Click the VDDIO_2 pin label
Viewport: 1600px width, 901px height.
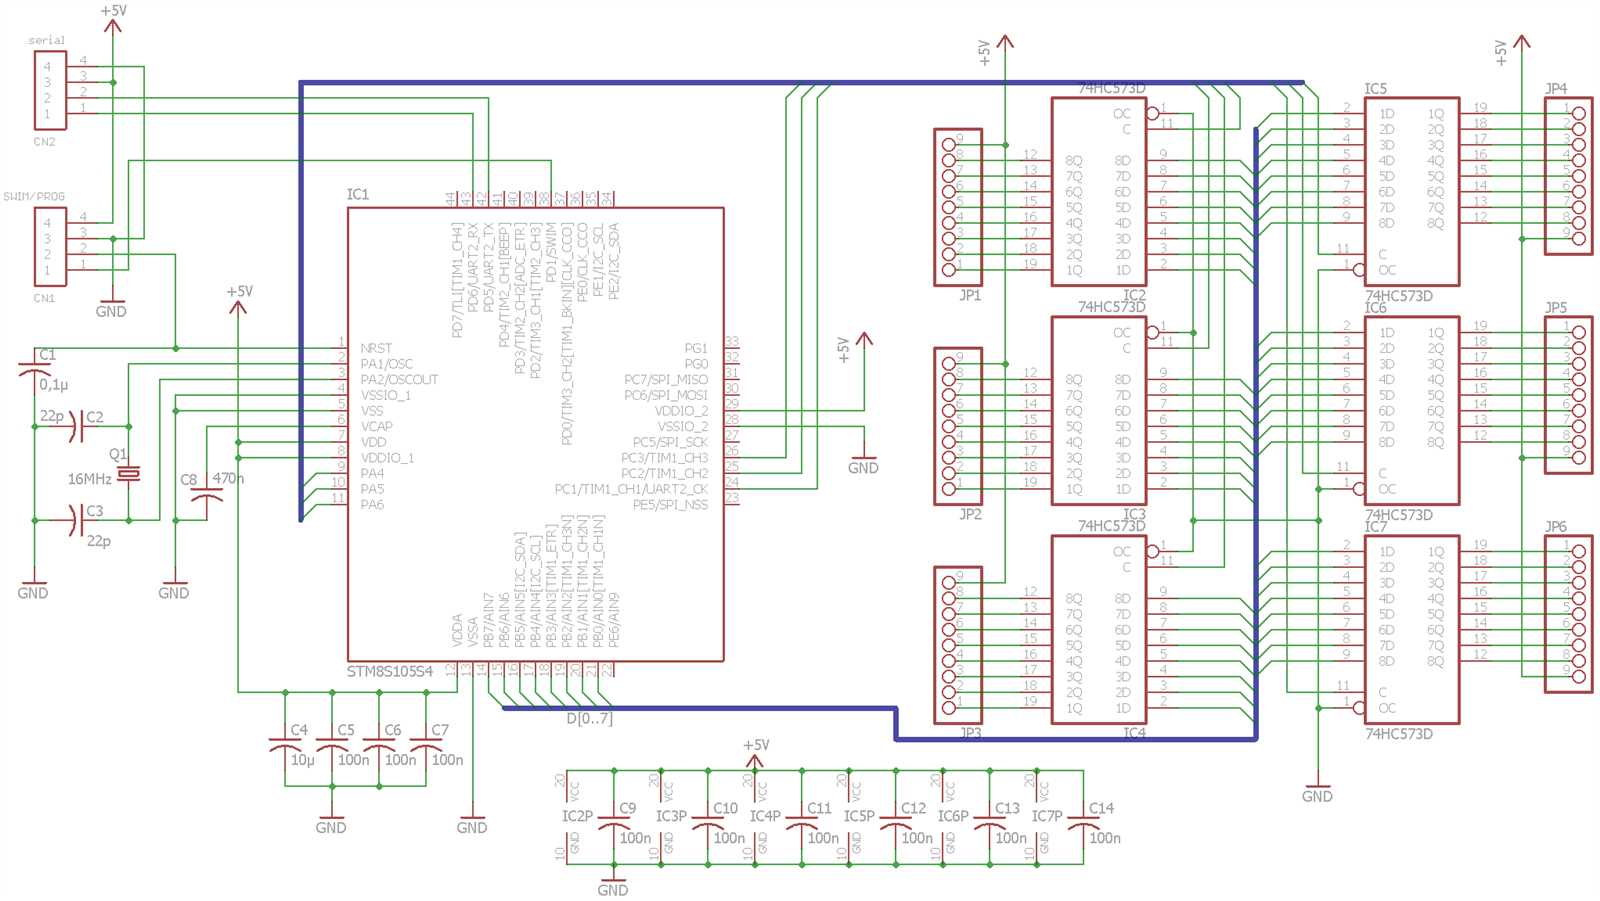[x=681, y=411]
